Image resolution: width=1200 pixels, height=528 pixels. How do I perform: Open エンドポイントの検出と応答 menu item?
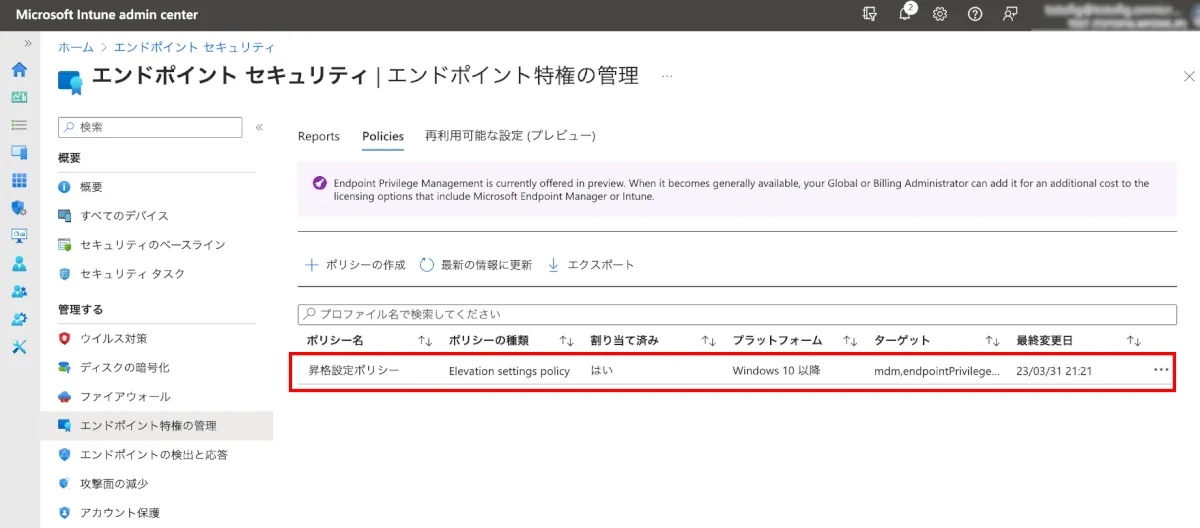(156, 455)
